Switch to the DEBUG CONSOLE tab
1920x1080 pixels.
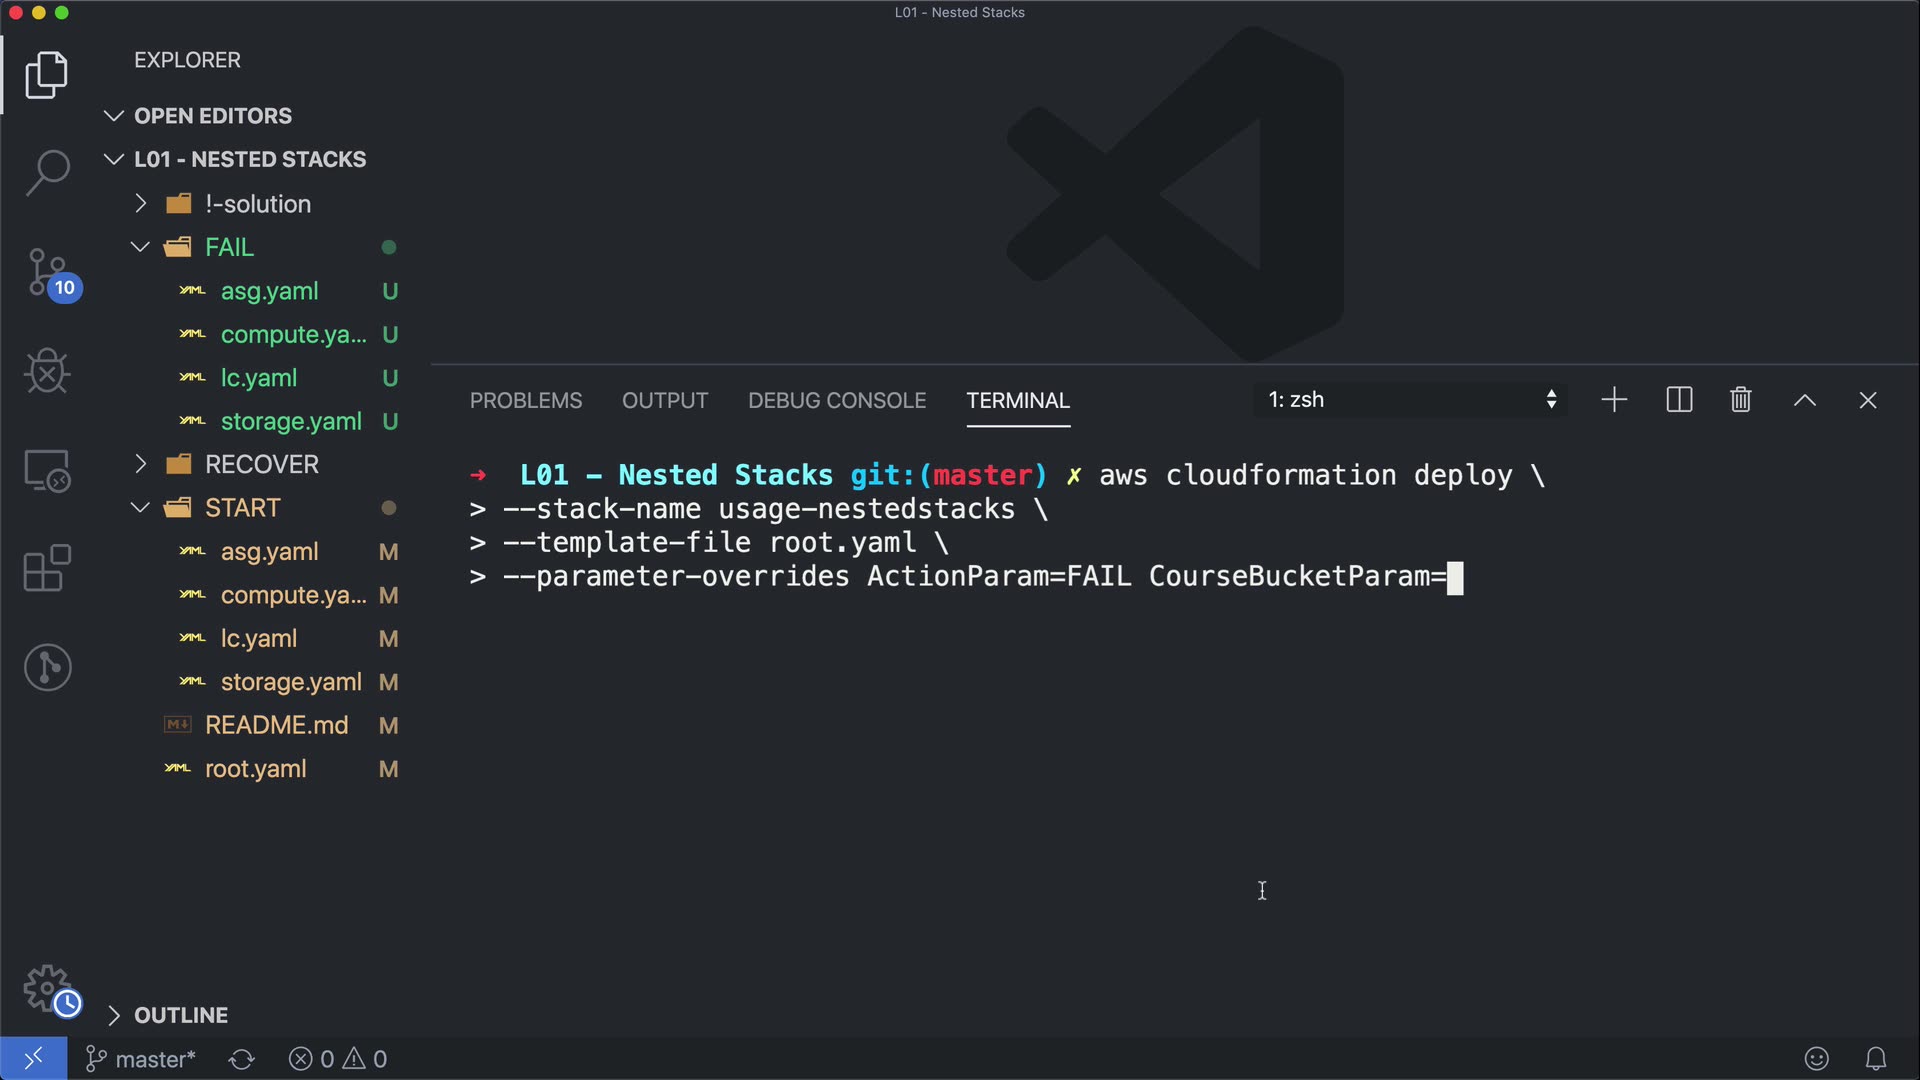836,400
